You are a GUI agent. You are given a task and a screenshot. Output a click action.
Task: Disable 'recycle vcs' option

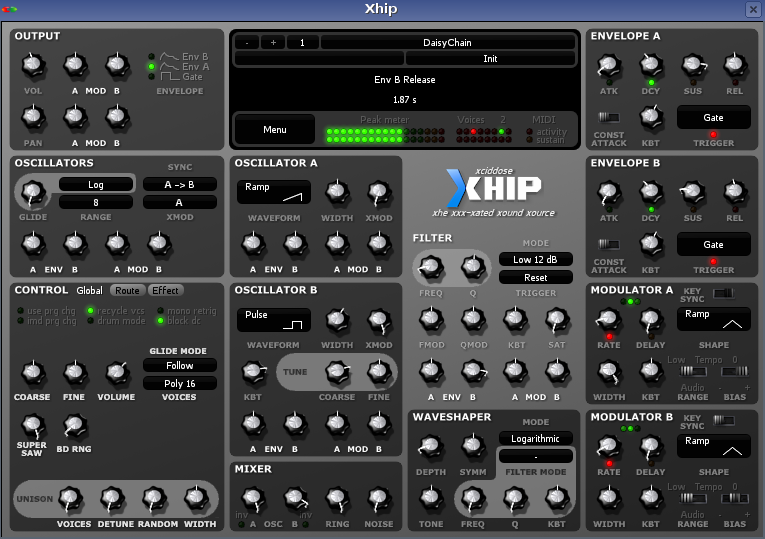coord(117,311)
